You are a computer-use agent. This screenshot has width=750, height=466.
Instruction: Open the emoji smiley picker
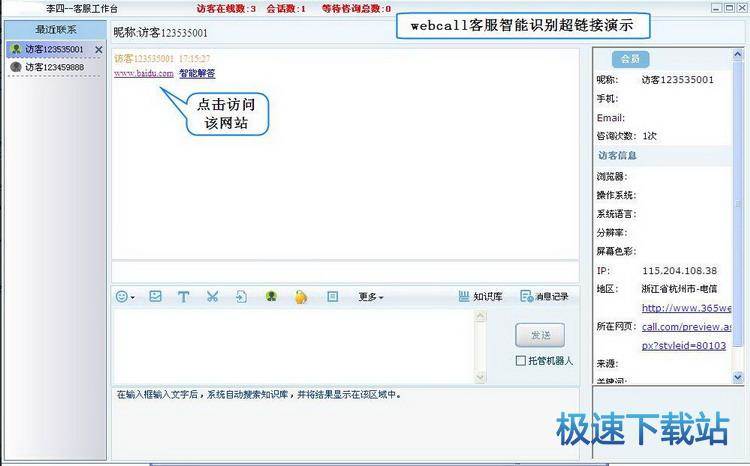pyautogui.click(x=124, y=297)
